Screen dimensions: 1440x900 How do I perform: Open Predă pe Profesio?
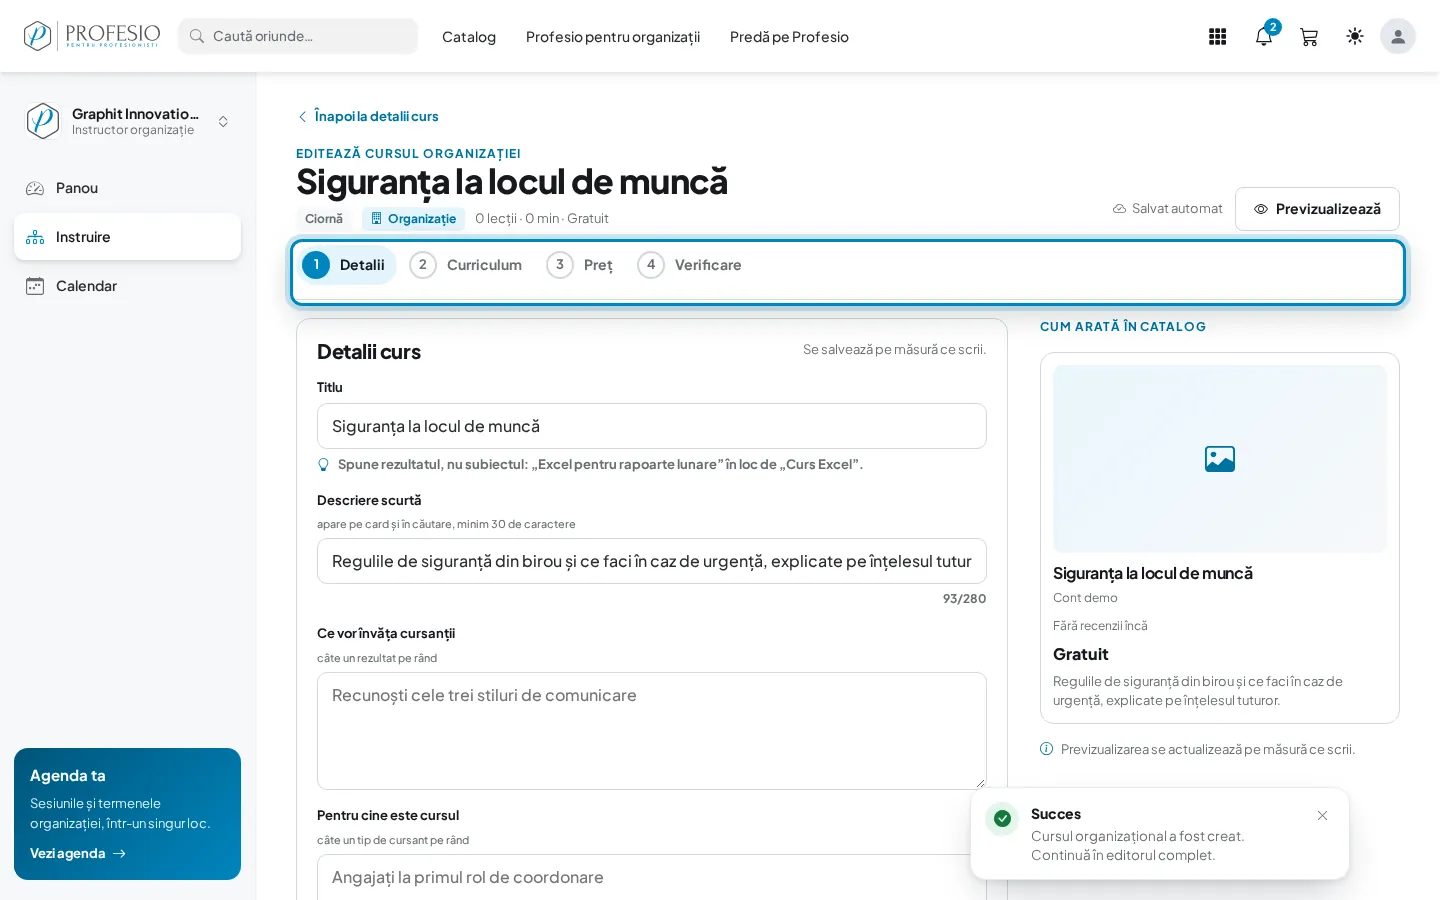point(789,37)
